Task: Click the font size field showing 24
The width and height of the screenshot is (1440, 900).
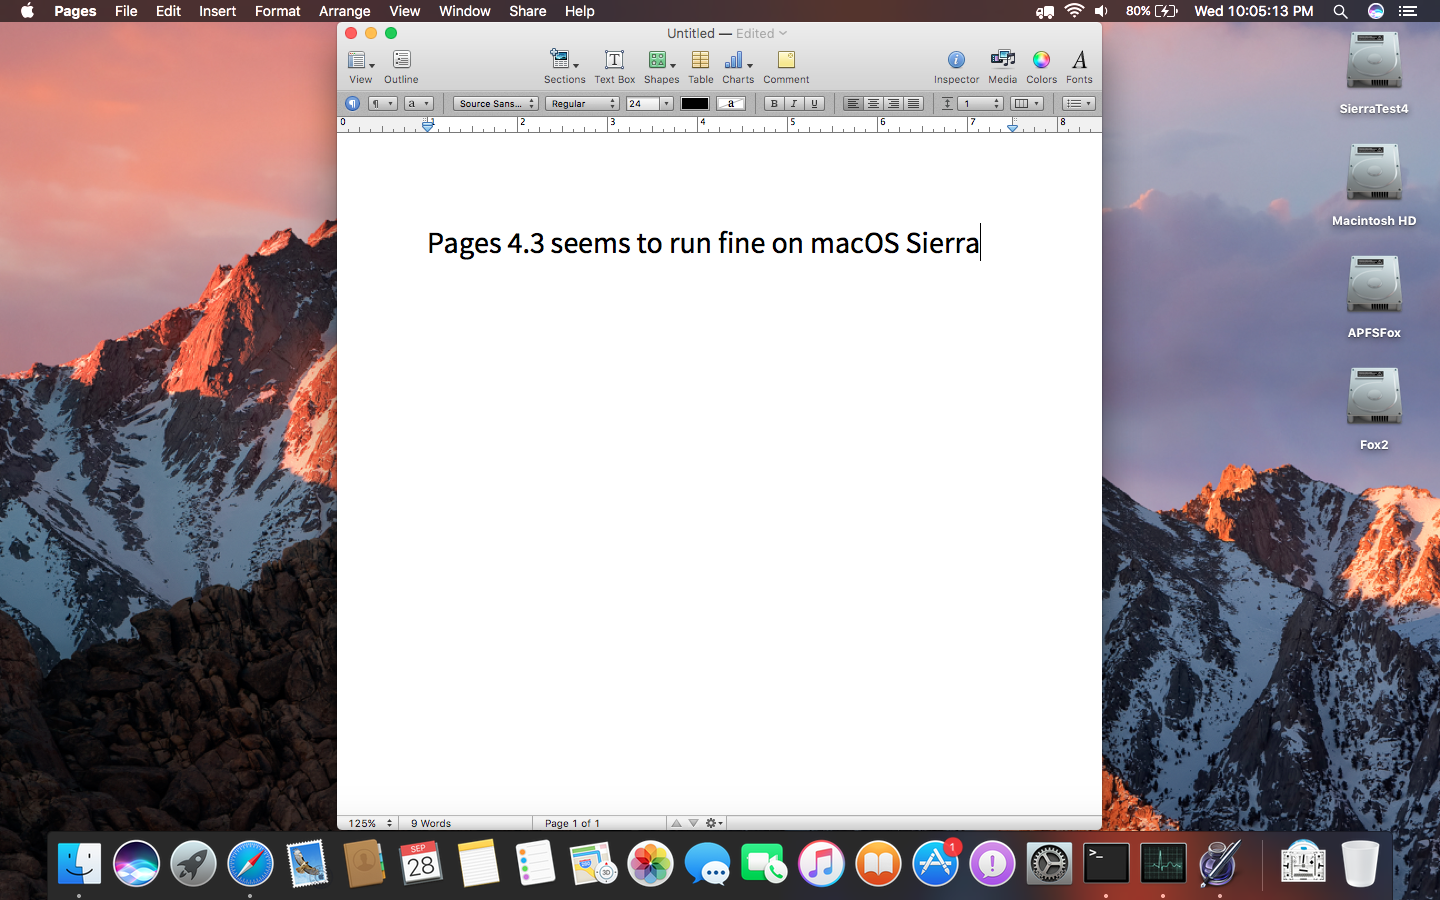Action: click(642, 103)
